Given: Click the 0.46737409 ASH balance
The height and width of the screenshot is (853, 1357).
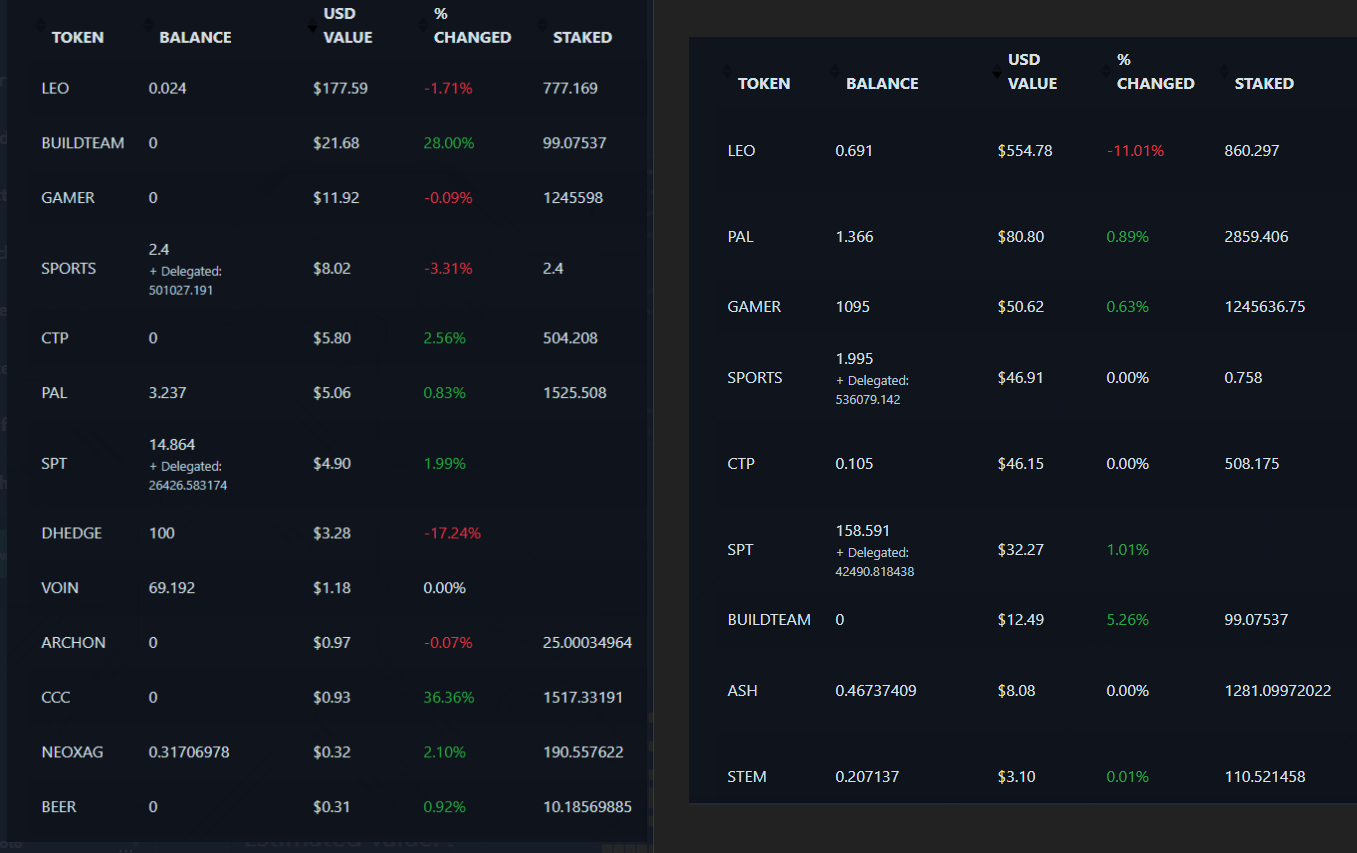Looking at the screenshot, I should coord(876,691).
